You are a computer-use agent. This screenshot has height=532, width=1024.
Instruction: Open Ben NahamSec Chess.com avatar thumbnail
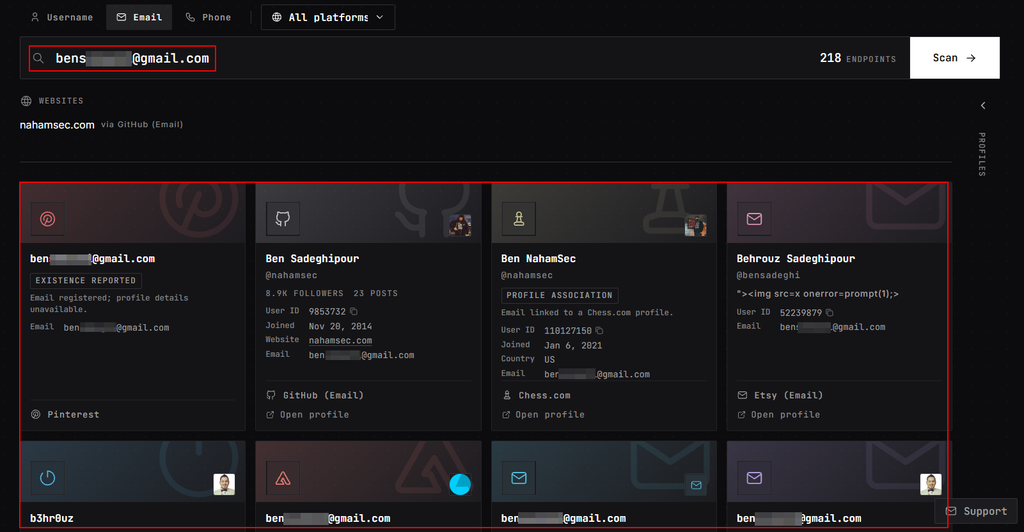(696, 225)
